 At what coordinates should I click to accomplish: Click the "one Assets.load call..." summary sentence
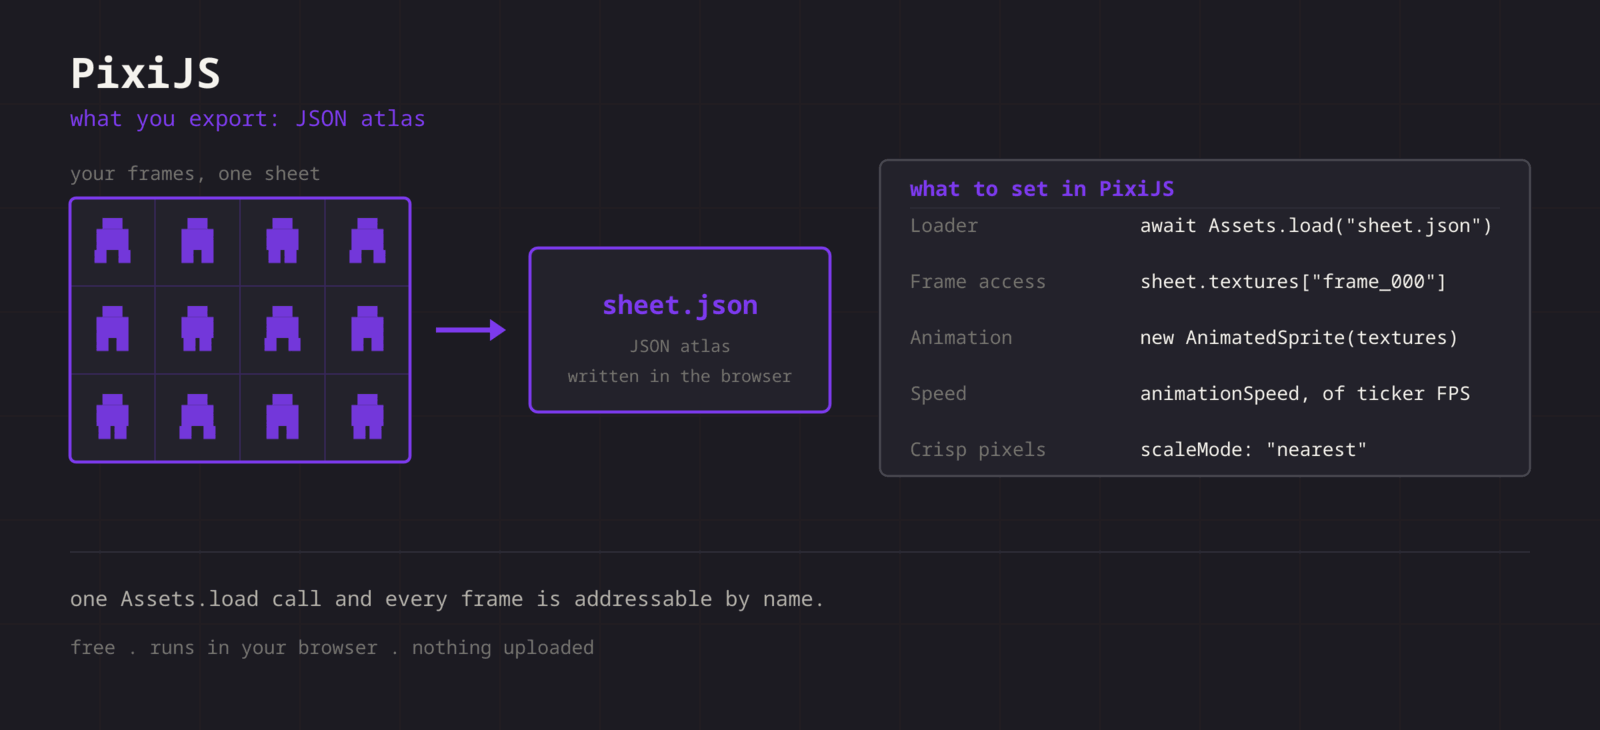point(447,599)
